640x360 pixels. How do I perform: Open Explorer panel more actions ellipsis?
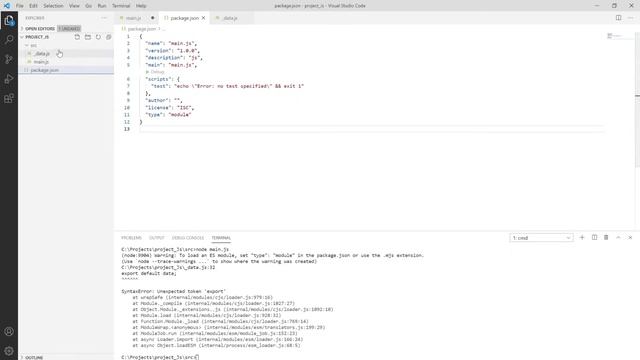click(104, 18)
